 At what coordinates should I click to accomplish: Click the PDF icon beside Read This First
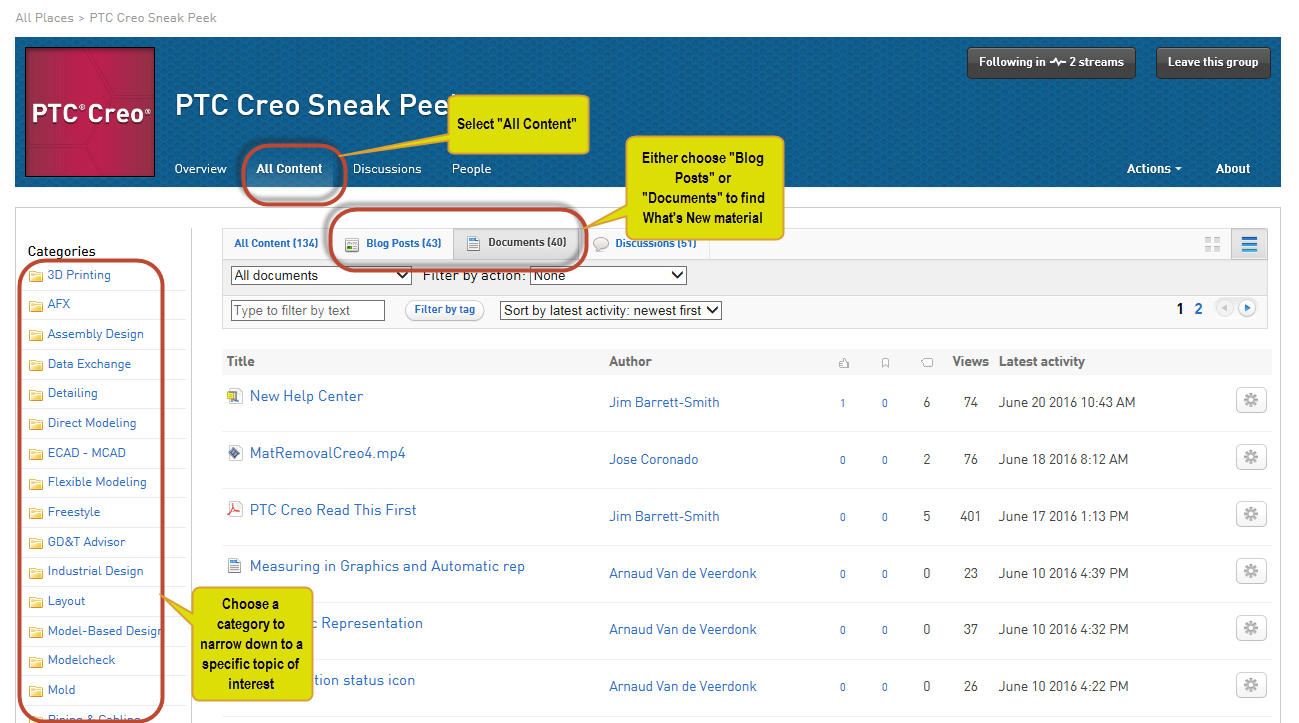pos(235,509)
